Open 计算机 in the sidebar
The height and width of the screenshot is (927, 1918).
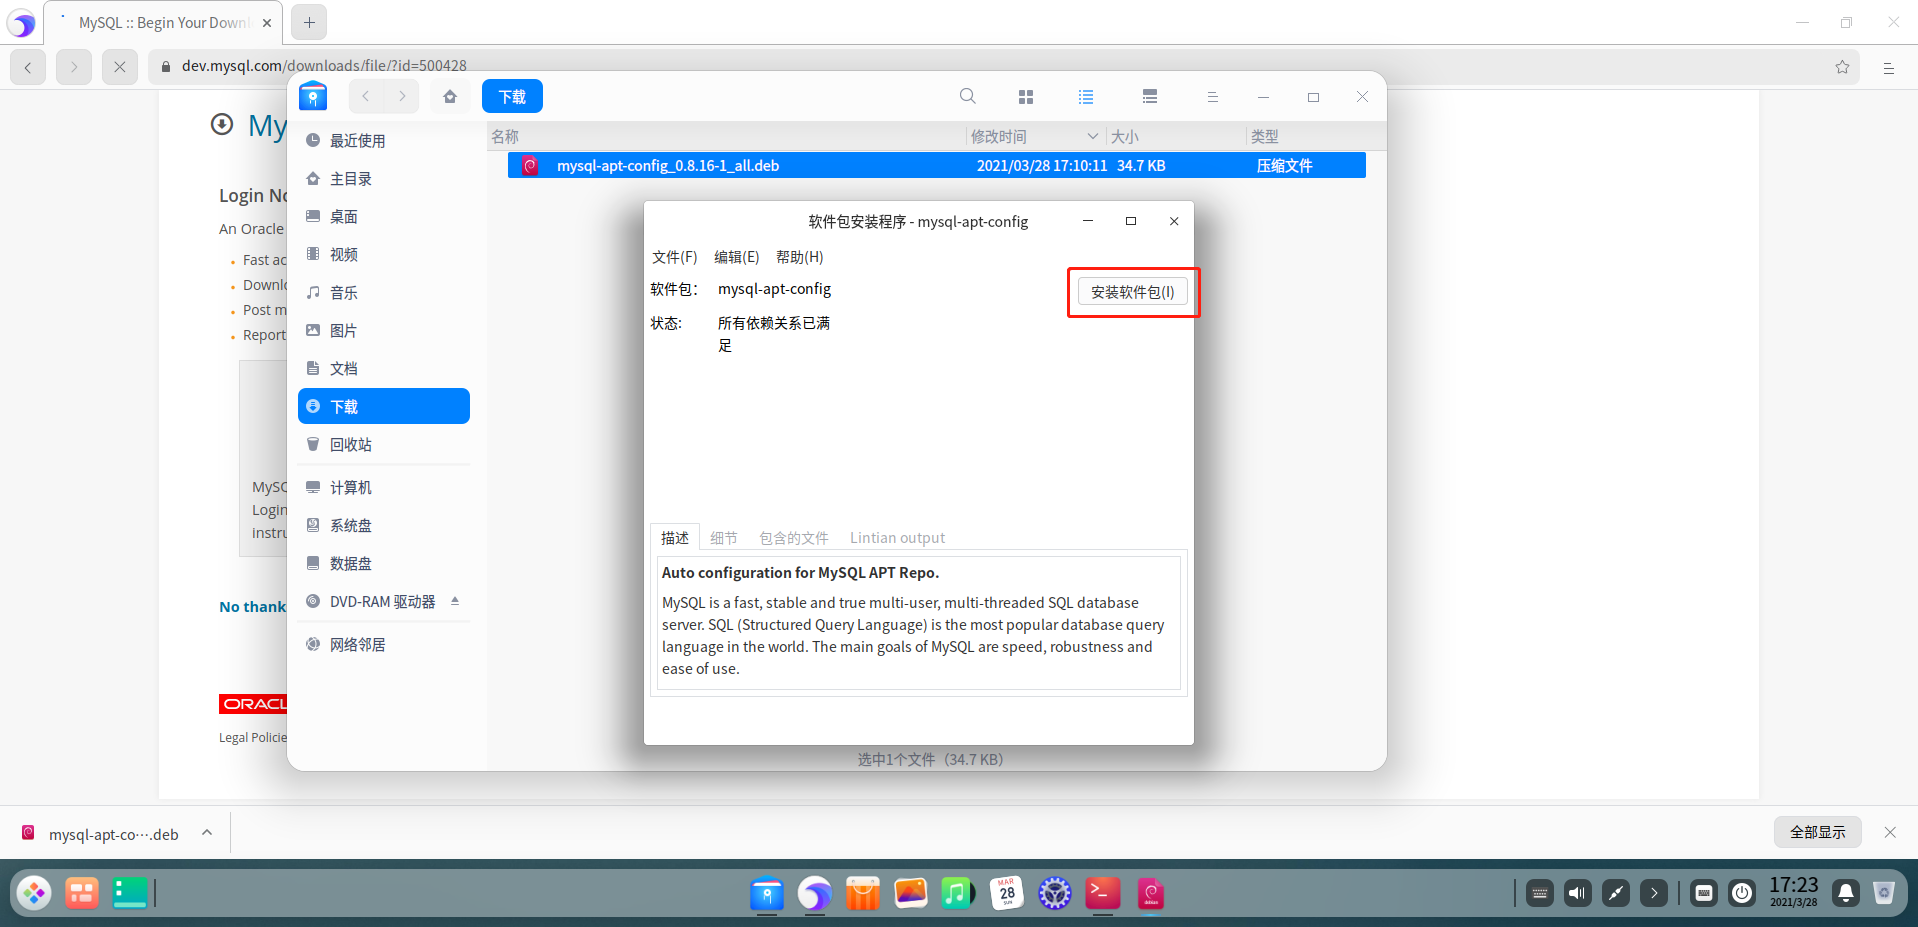pos(384,488)
